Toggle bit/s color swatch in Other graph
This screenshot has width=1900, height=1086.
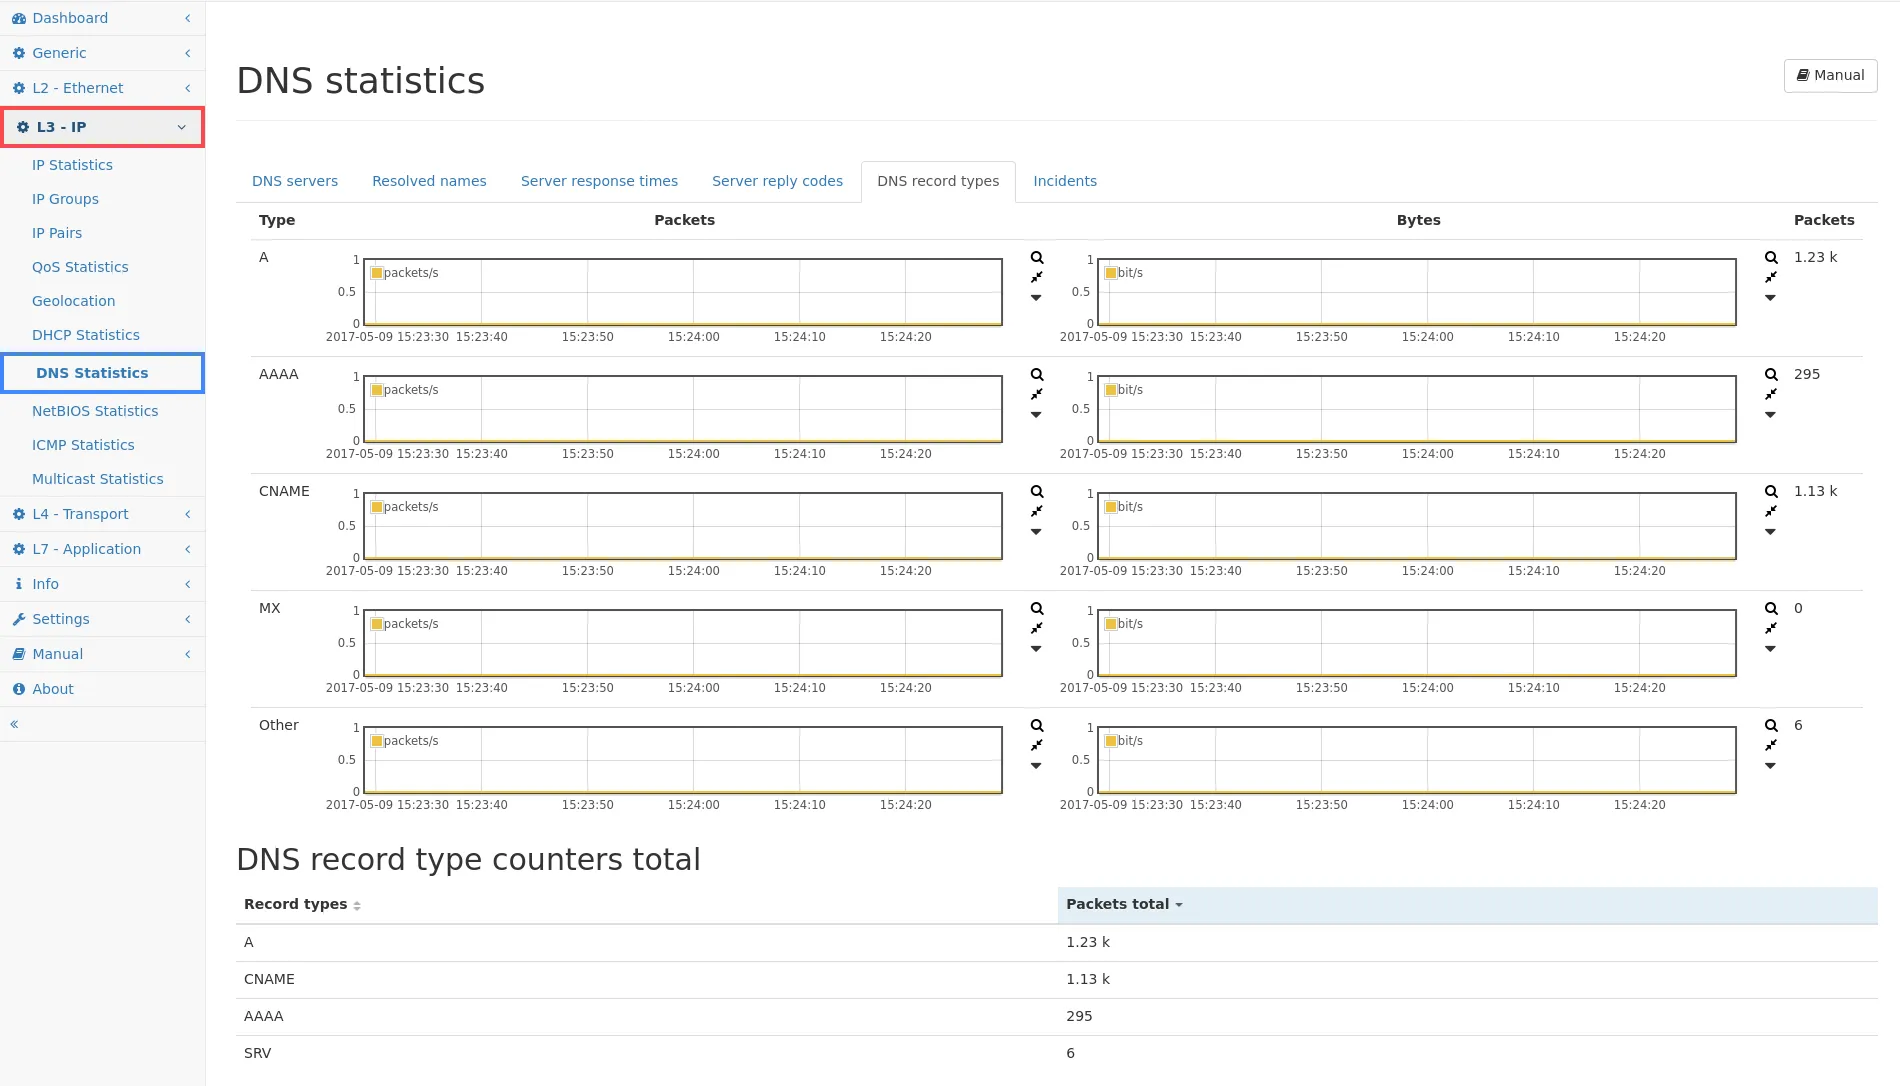tap(1111, 741)
